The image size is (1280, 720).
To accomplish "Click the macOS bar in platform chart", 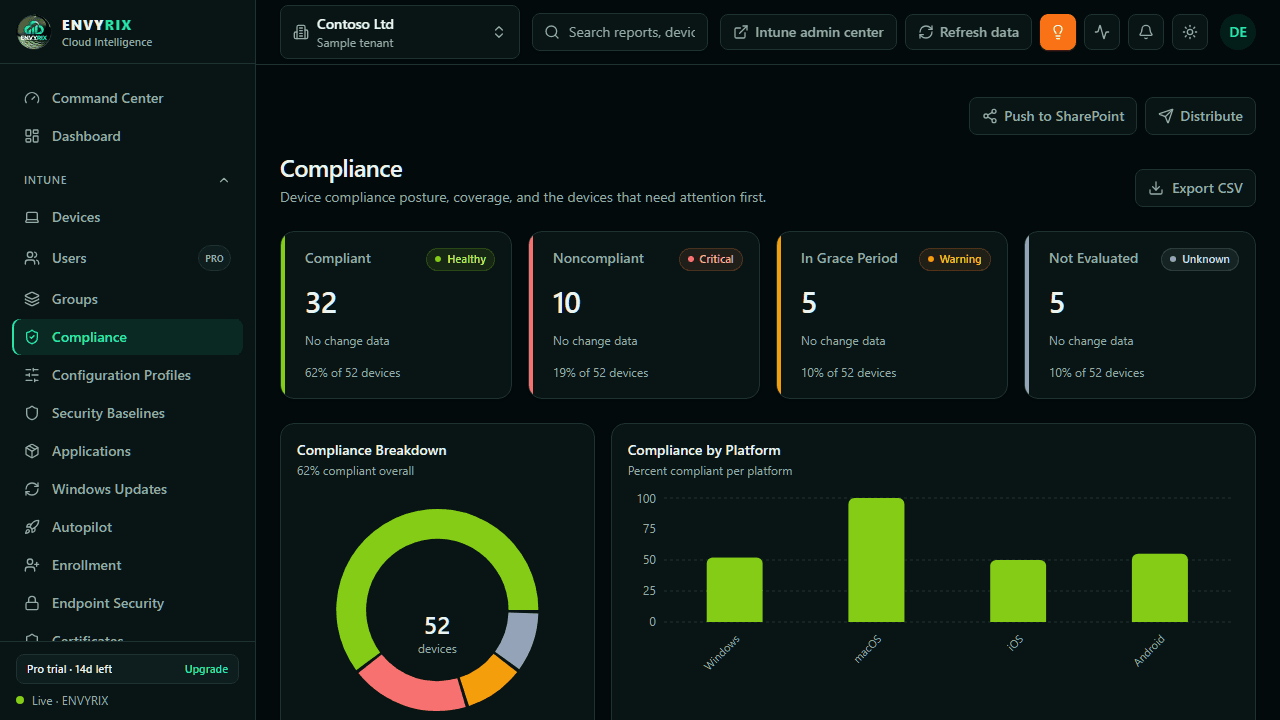I will (876, 560).
